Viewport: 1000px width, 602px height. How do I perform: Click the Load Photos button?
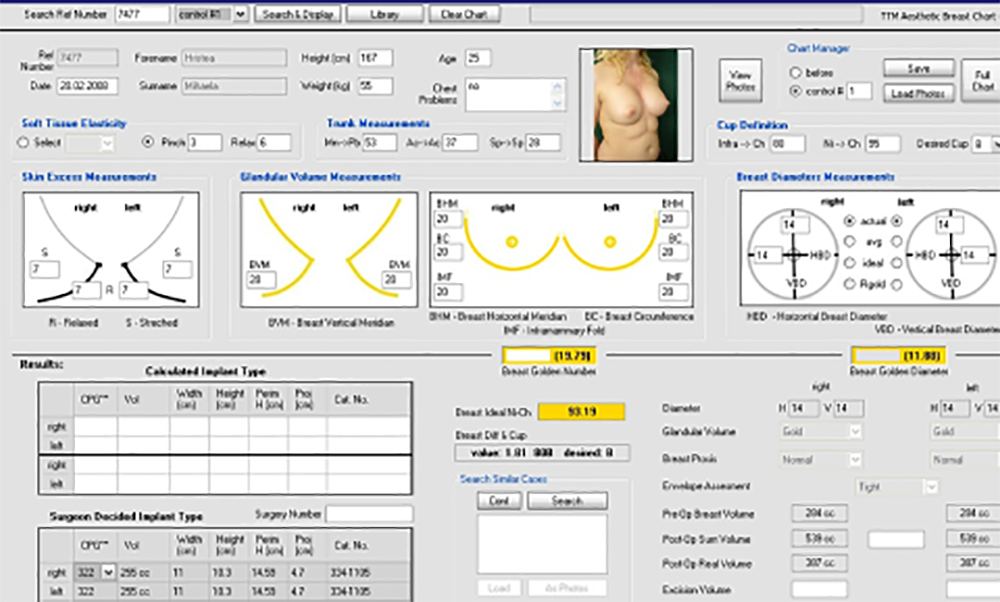click(918, 93)
